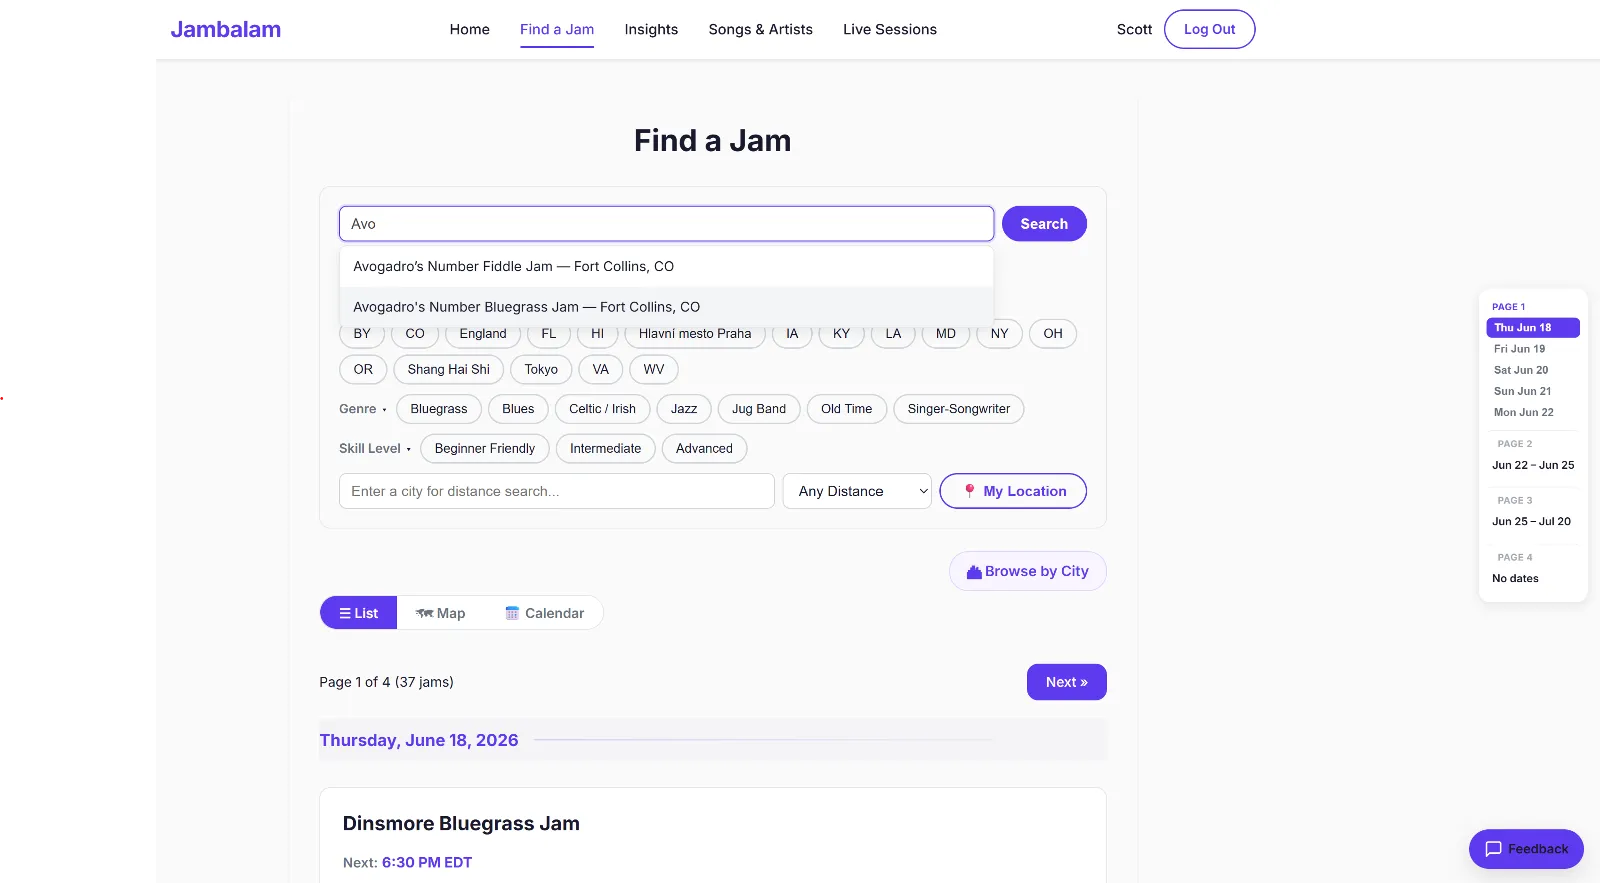This screenshot has width=1600, height=883.
Task: Switch to the Map view tab
Action: [x=441, y=613]
